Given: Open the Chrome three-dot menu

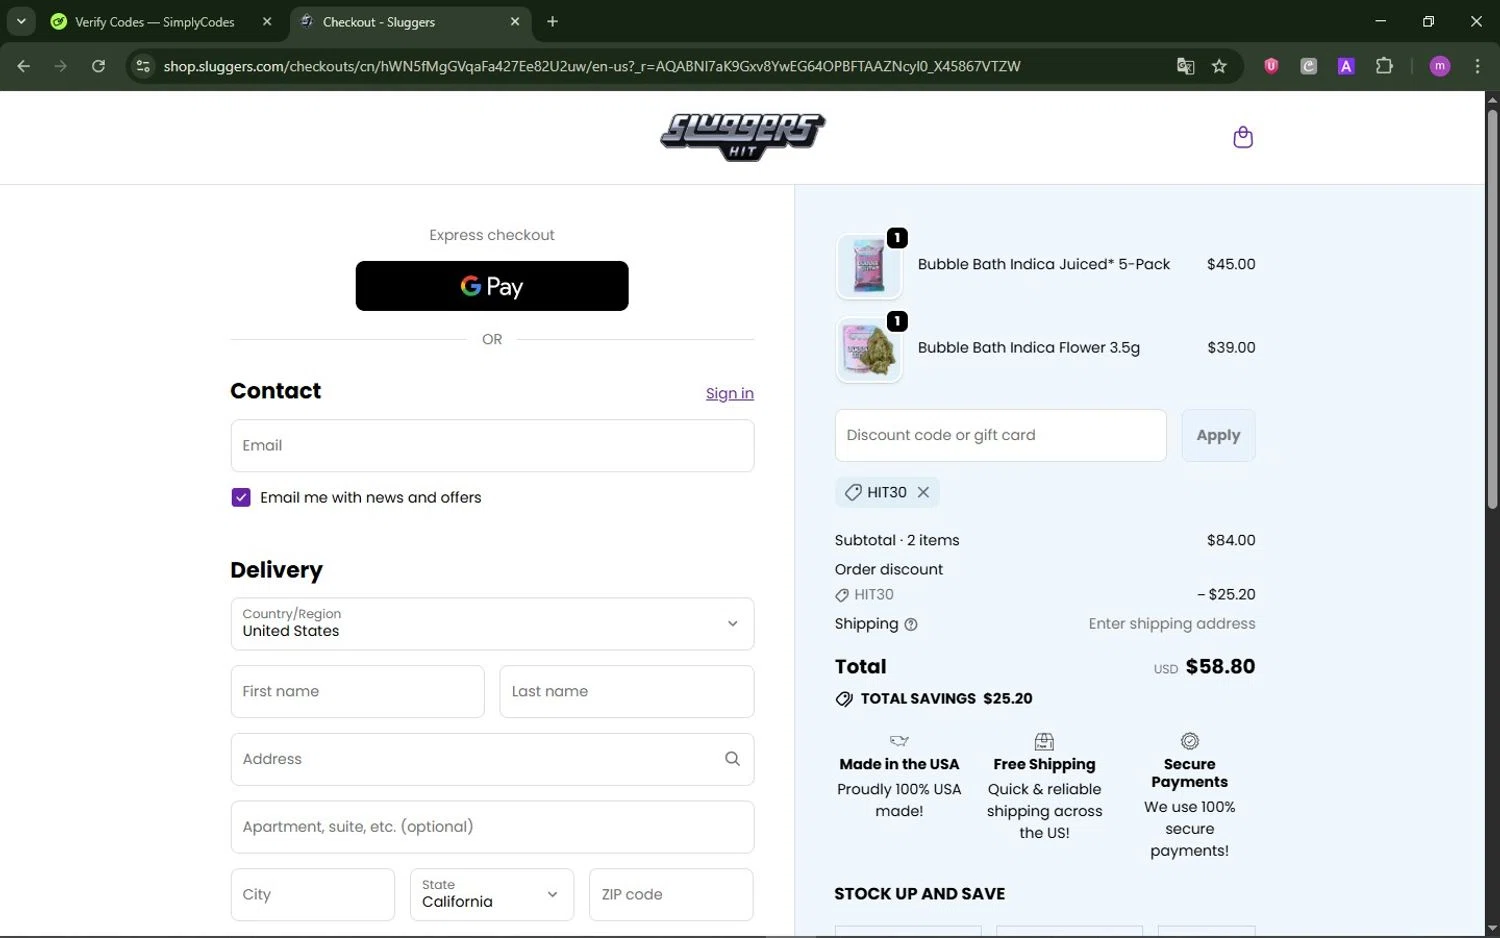Looking at the screenshot, I should tap(1477, 66).
